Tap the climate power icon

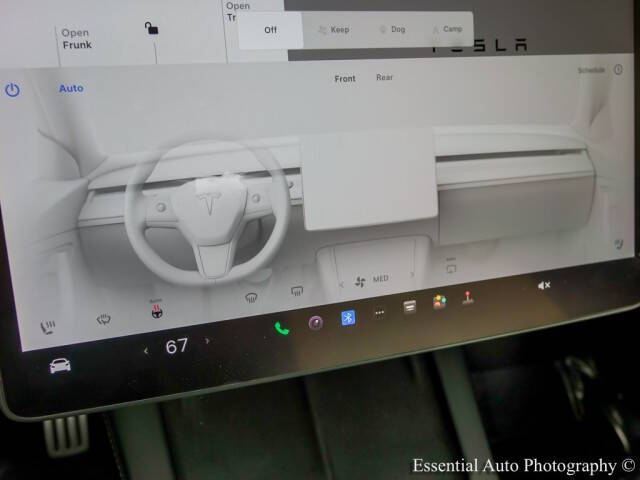coord(12,90)
